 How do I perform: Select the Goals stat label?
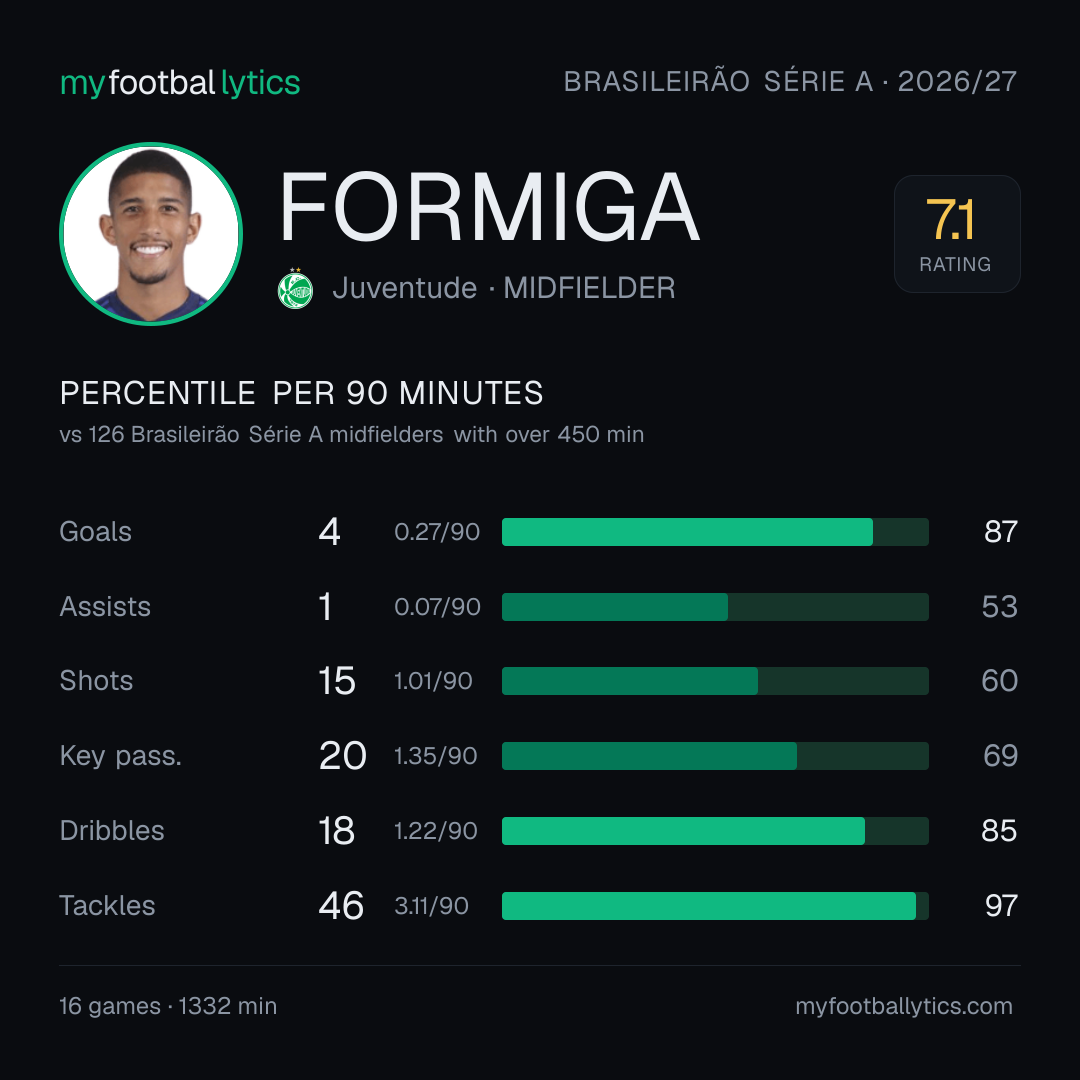pyautogui.click(x=95, y=532)
